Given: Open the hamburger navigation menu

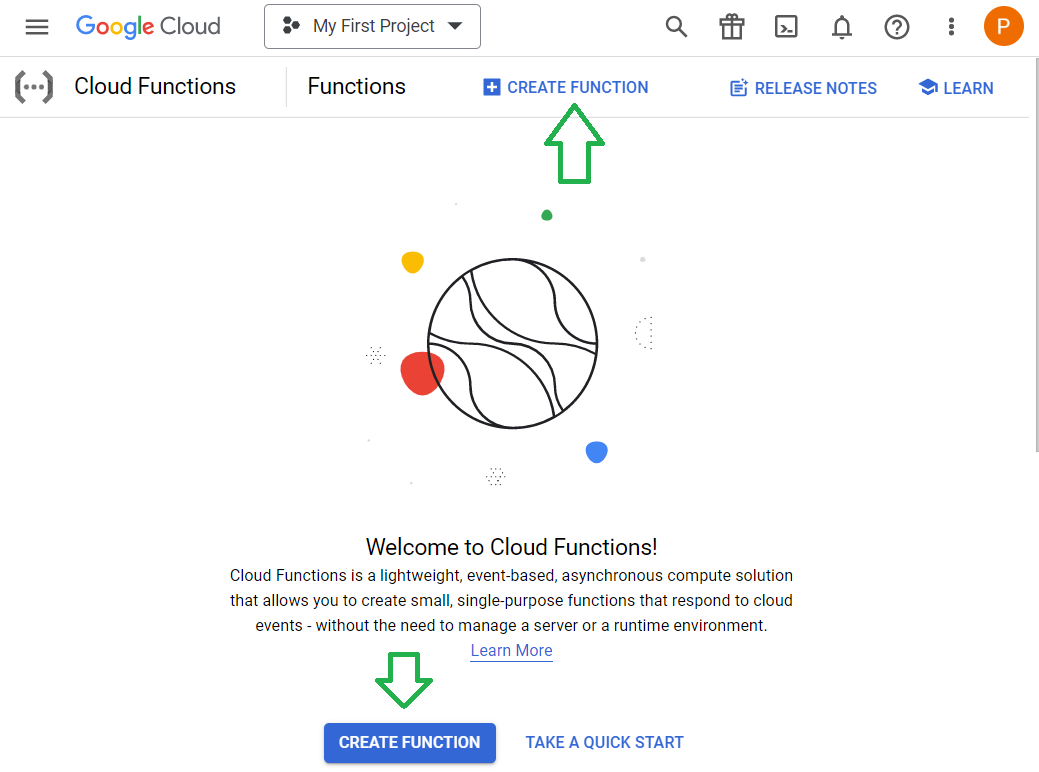Looking at the screenshot, I should point(37,27).
